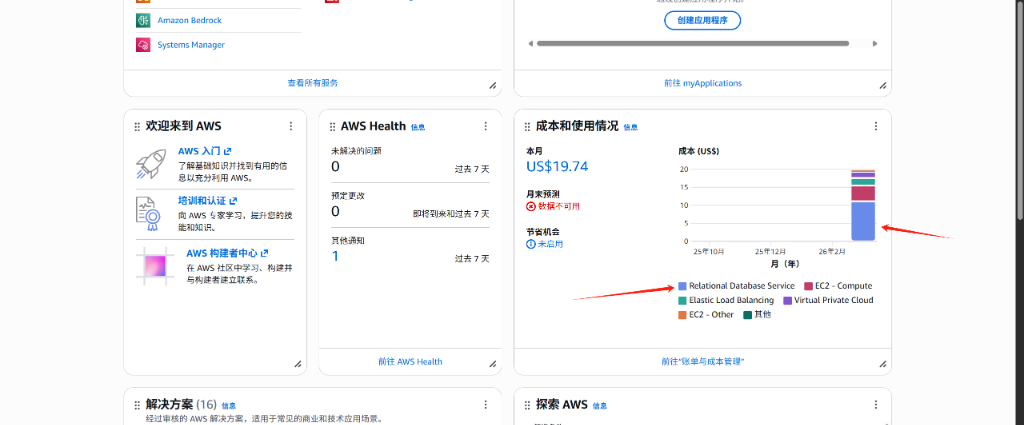Click resize handle of AWS Health widget
The width and height of the screenshot is (1024, 425).
[492, 364]
